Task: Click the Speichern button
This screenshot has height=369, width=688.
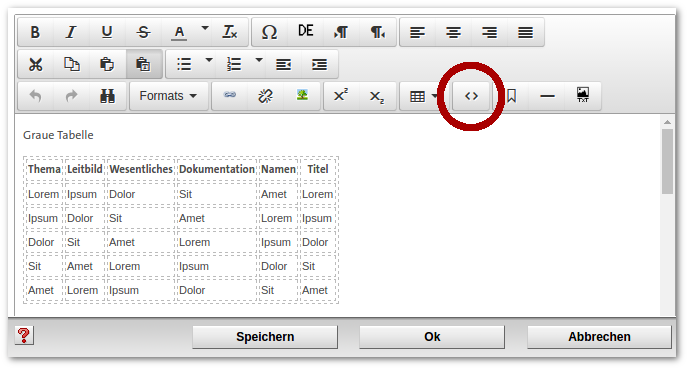Action: pyautogui.click(x=265, y=337)
